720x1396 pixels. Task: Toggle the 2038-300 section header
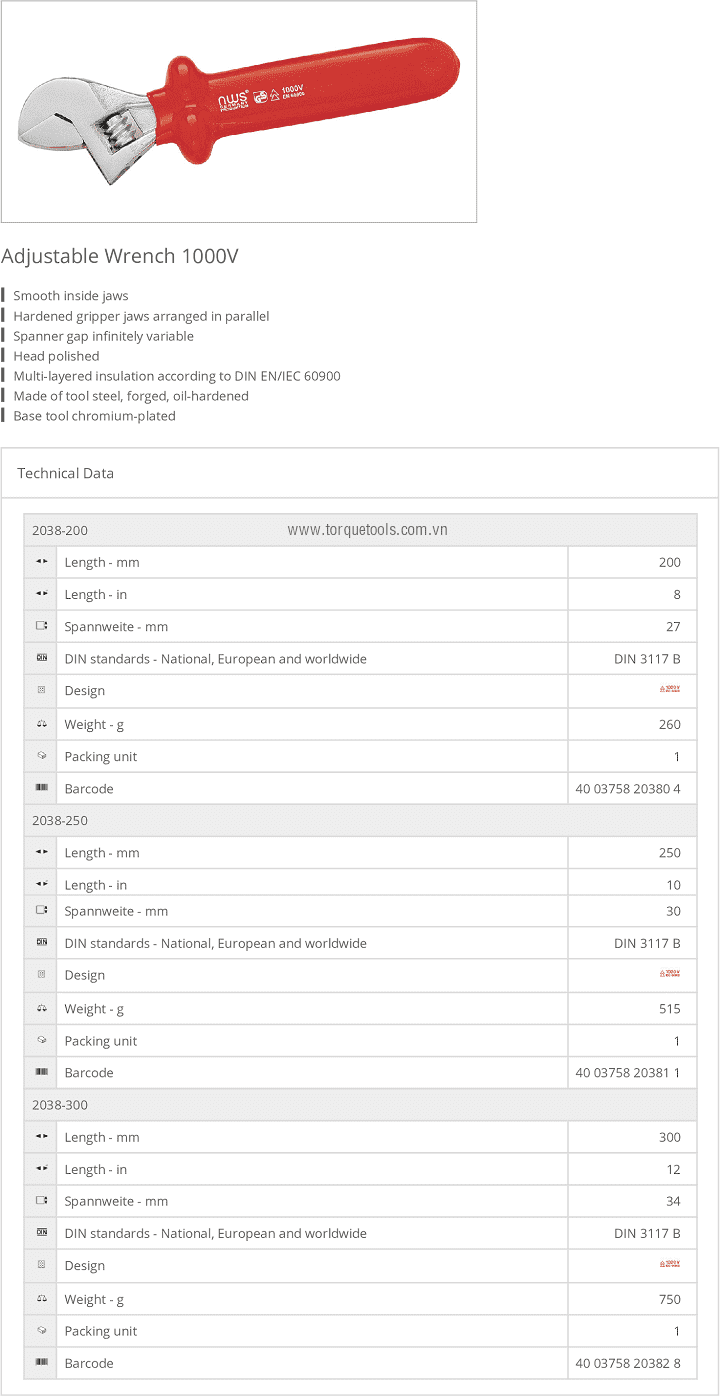point(60,1105)
